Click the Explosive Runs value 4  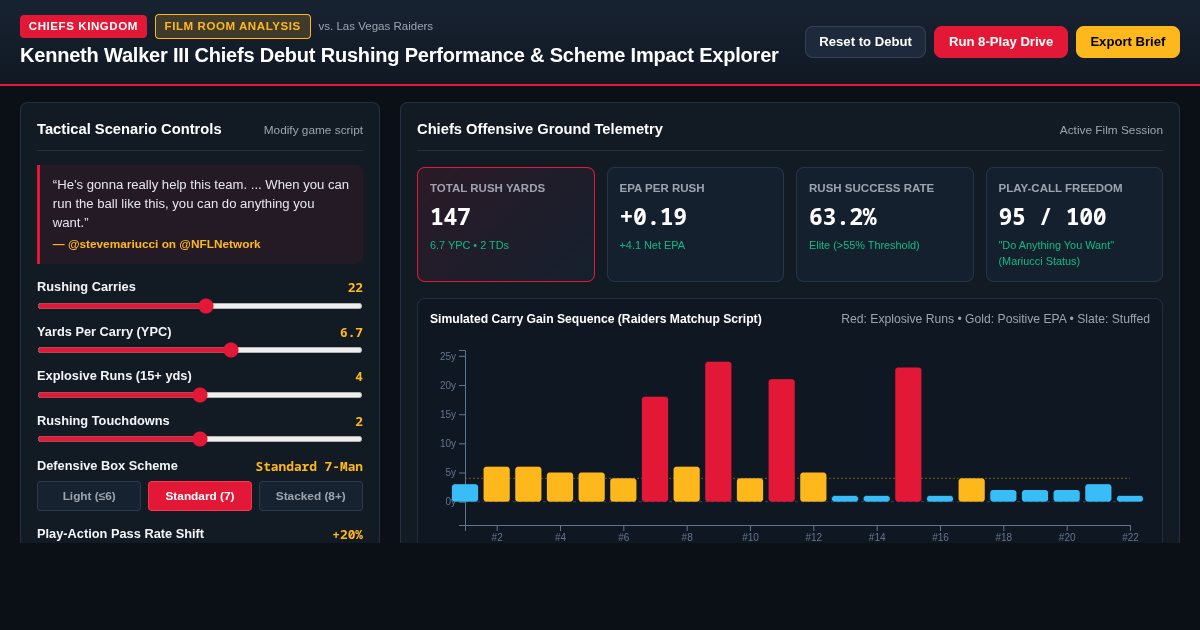point(359,376)
